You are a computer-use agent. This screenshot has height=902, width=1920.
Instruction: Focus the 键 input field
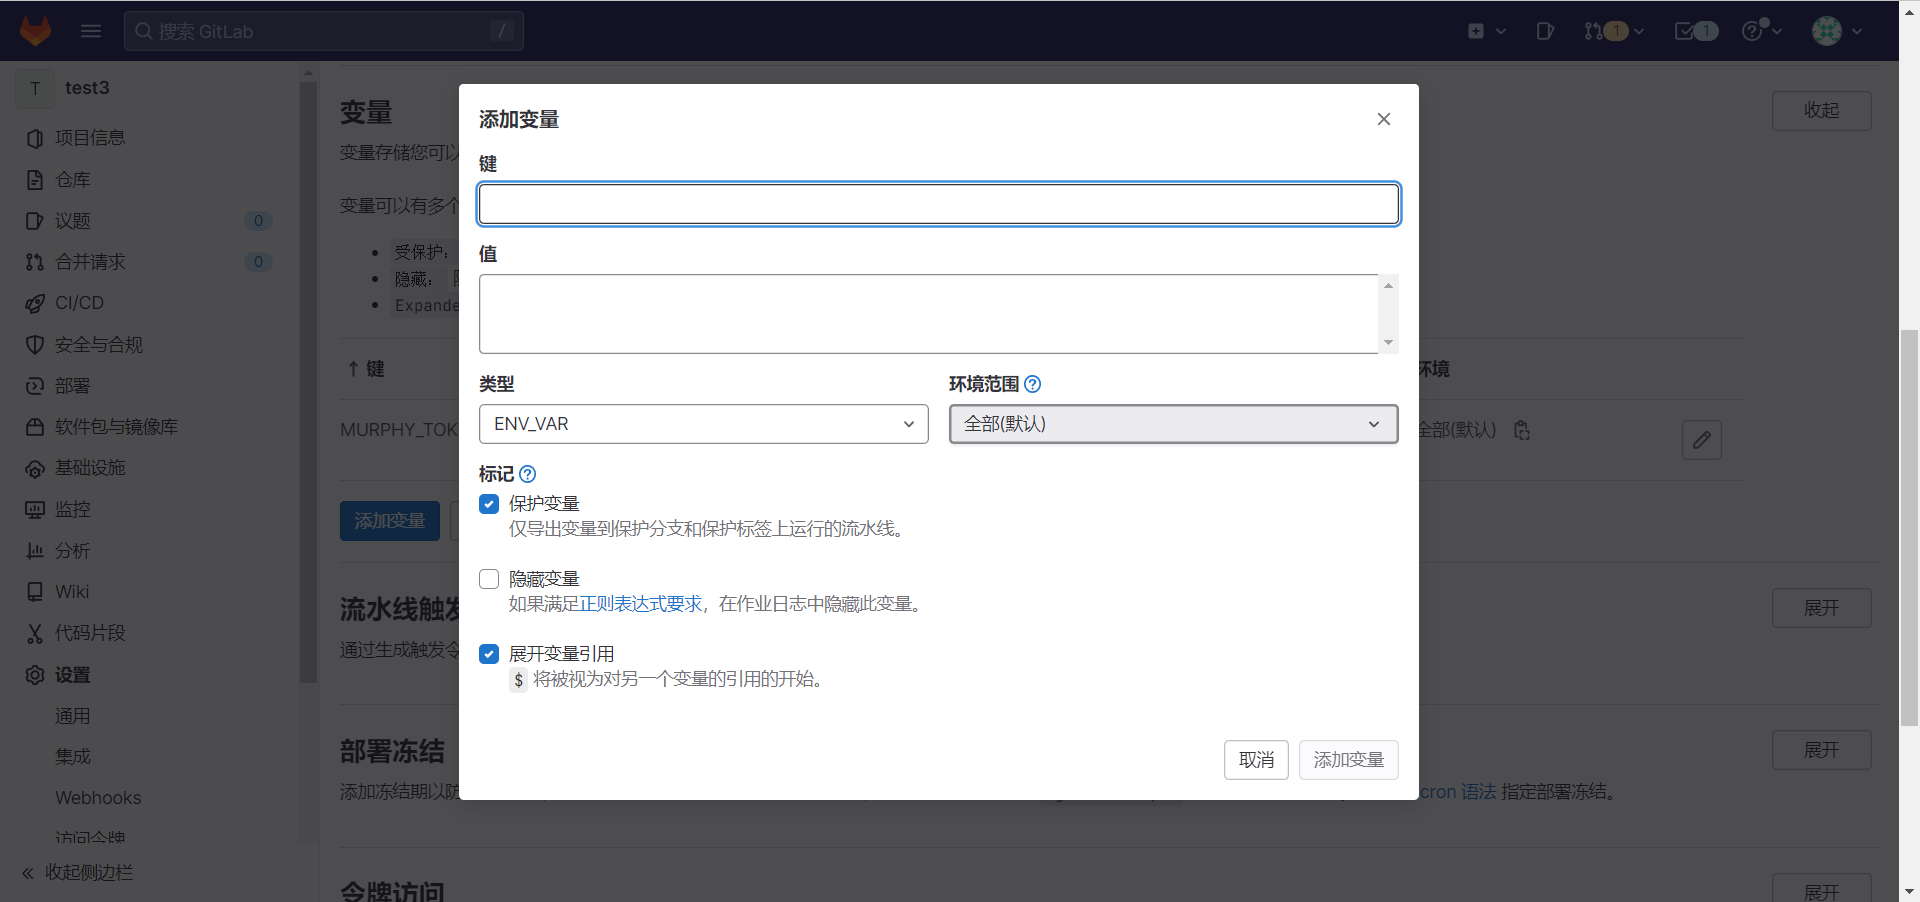pos(938,204)
